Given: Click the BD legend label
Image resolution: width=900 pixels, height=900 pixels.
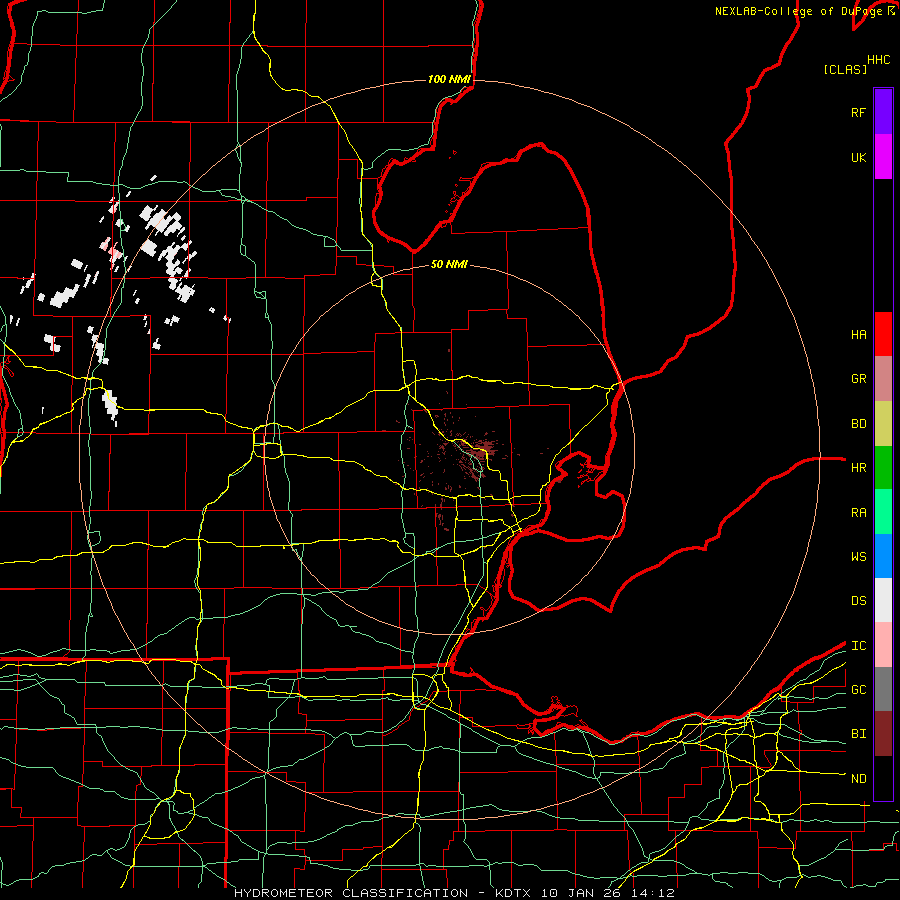Looking at the screenshot, I should pyautogui.click(x=858, y=424).
